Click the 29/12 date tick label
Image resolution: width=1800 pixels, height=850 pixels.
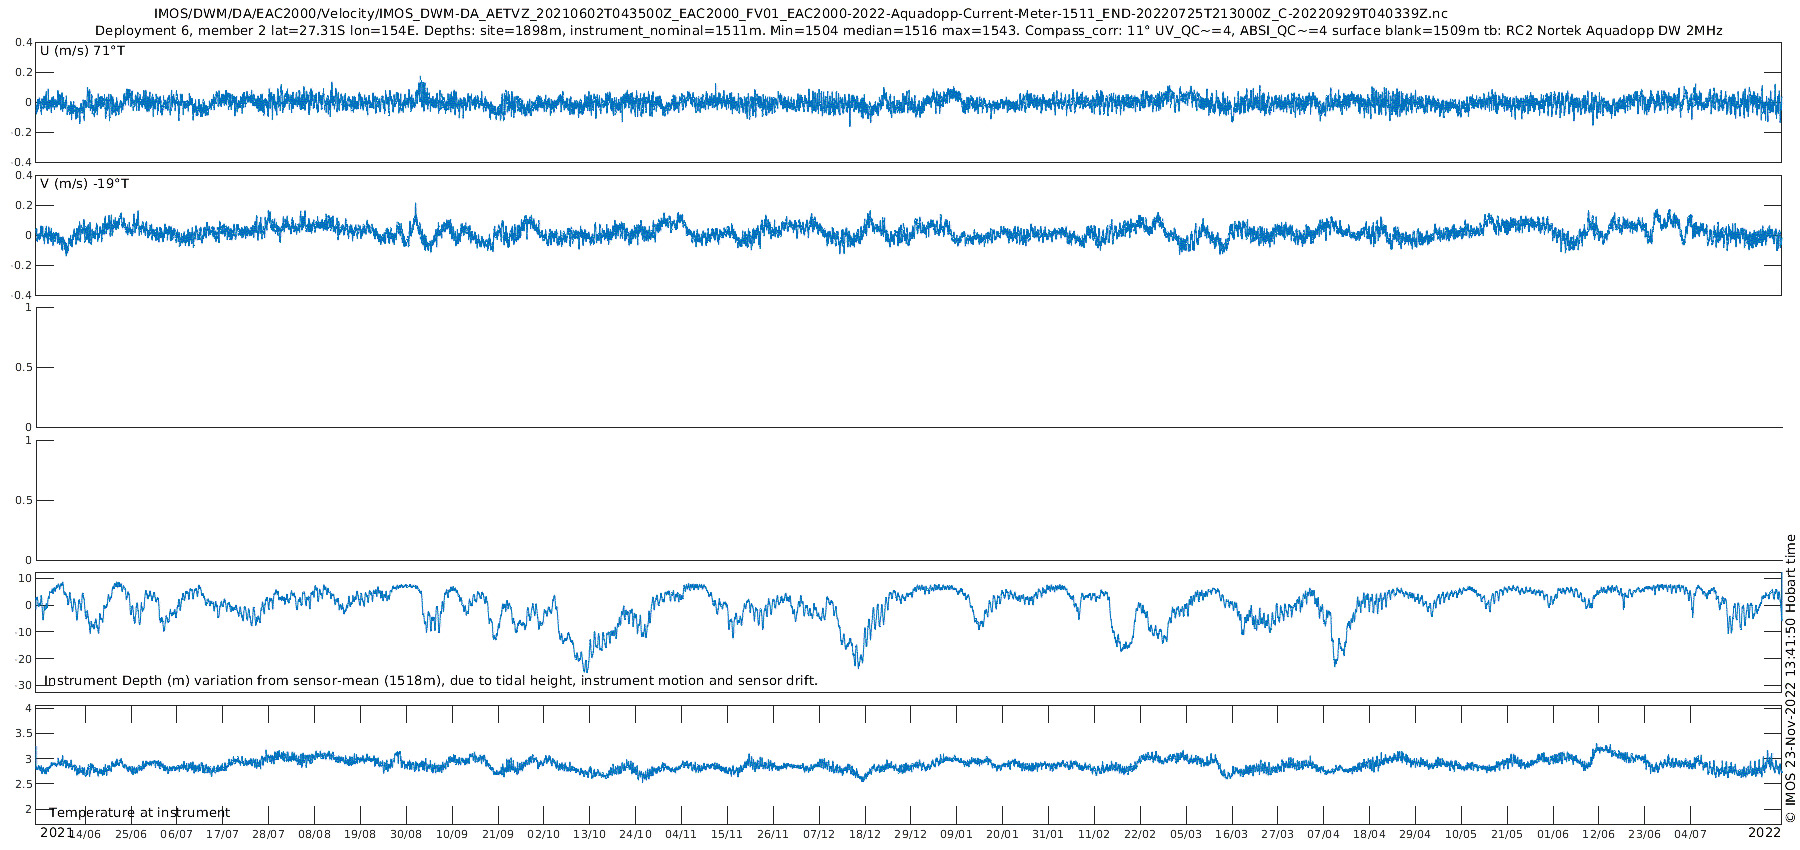pyautogui.click(x=911, y=834)
